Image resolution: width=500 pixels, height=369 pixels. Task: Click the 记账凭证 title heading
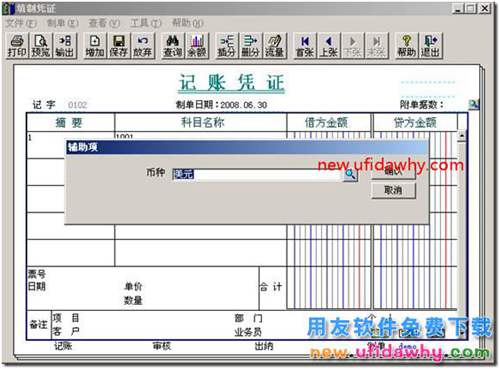(x=232, y=83)
